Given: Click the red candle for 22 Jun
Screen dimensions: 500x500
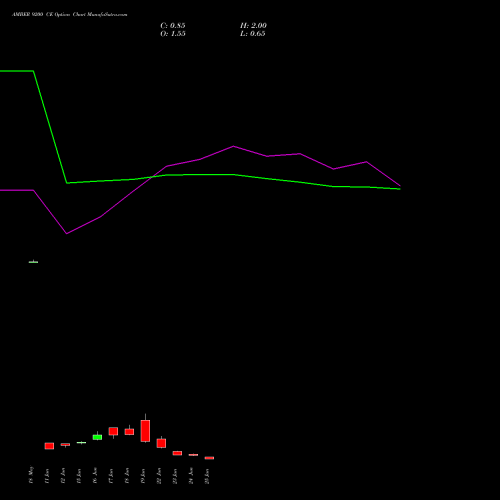Looking at the screenshot, I should [161, 443].
